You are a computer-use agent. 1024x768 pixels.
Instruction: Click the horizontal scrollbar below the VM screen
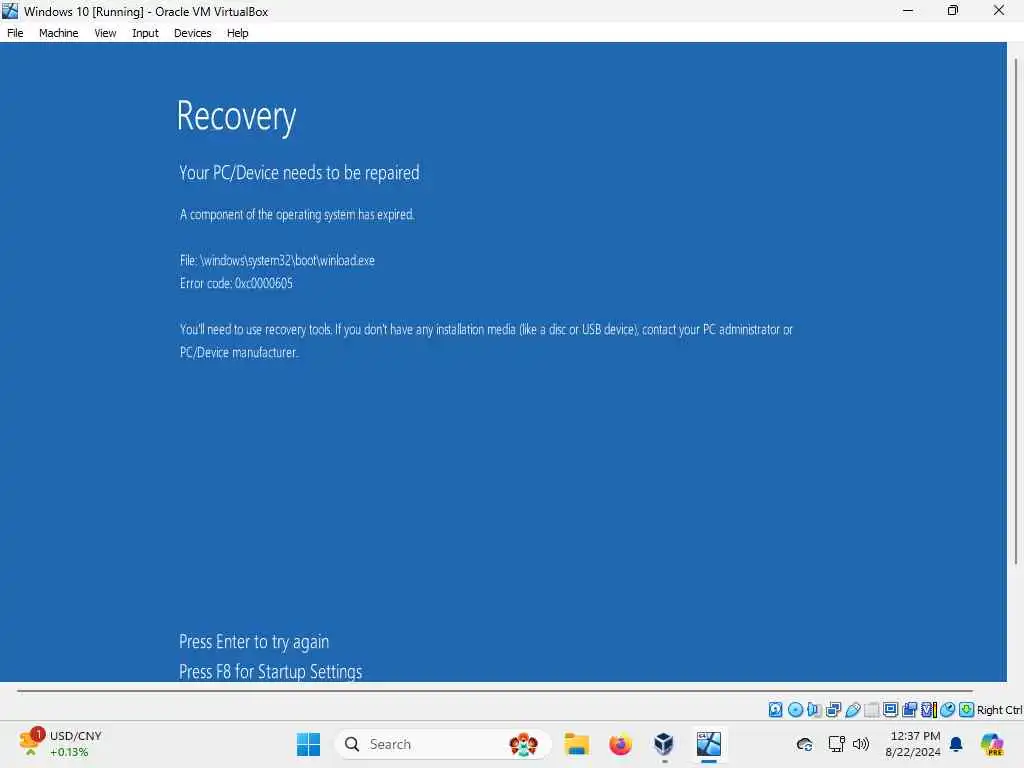click(x=494, y=690)
